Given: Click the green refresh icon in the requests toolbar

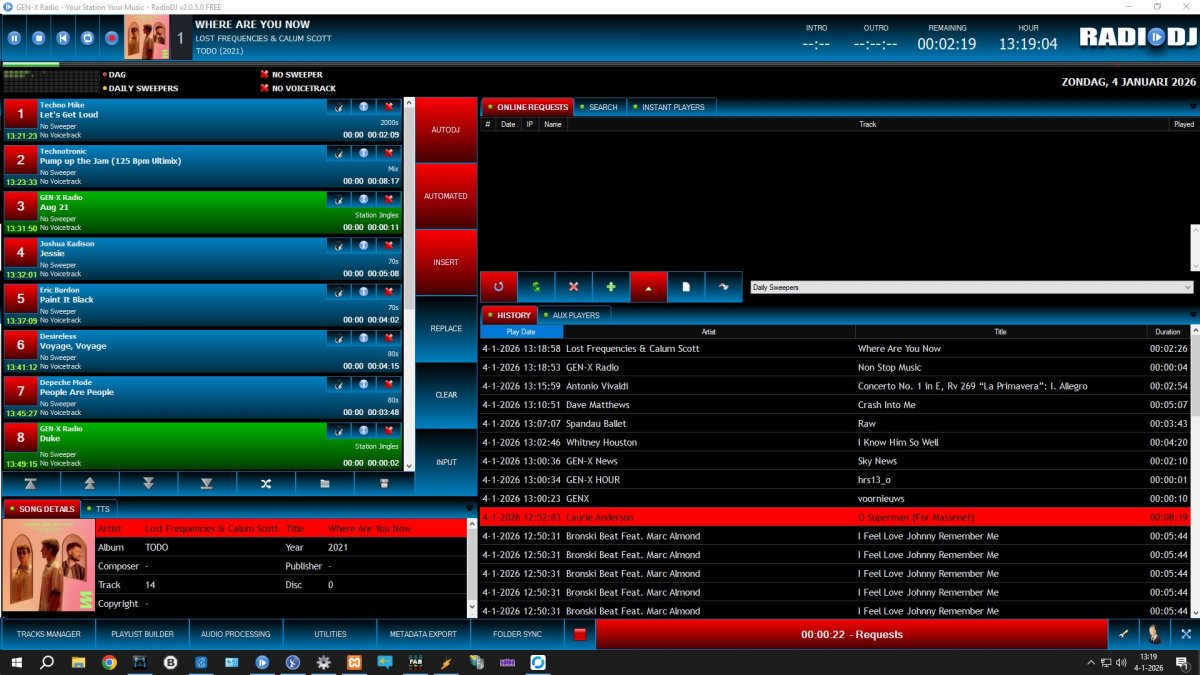Looking at the screenshot, I should pyautogui.click(x=536, y=287).
